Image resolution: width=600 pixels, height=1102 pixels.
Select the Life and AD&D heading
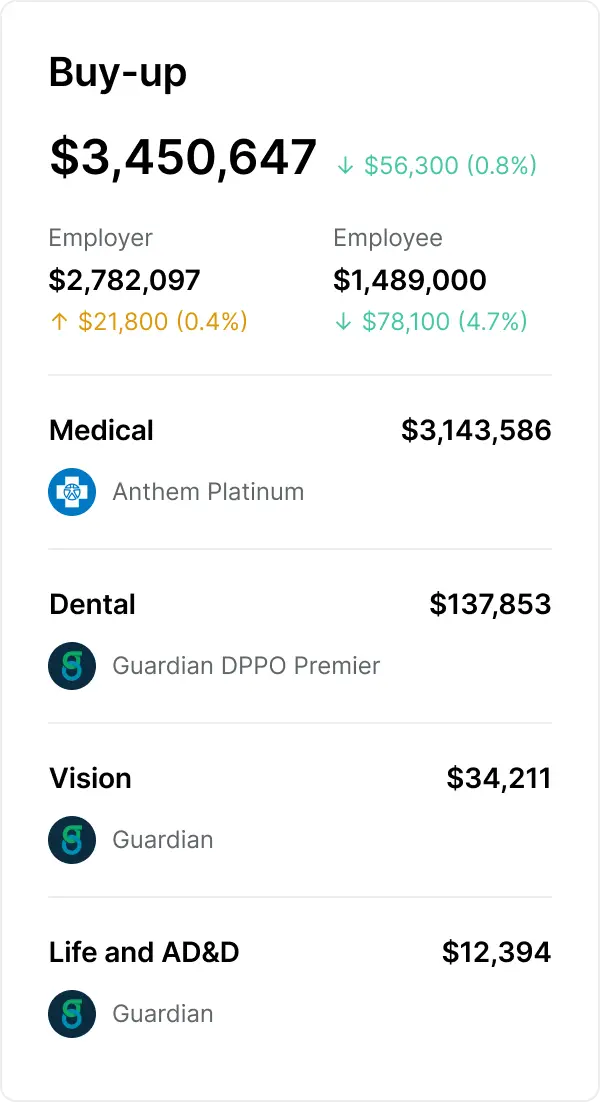click(x=144, y=952)
